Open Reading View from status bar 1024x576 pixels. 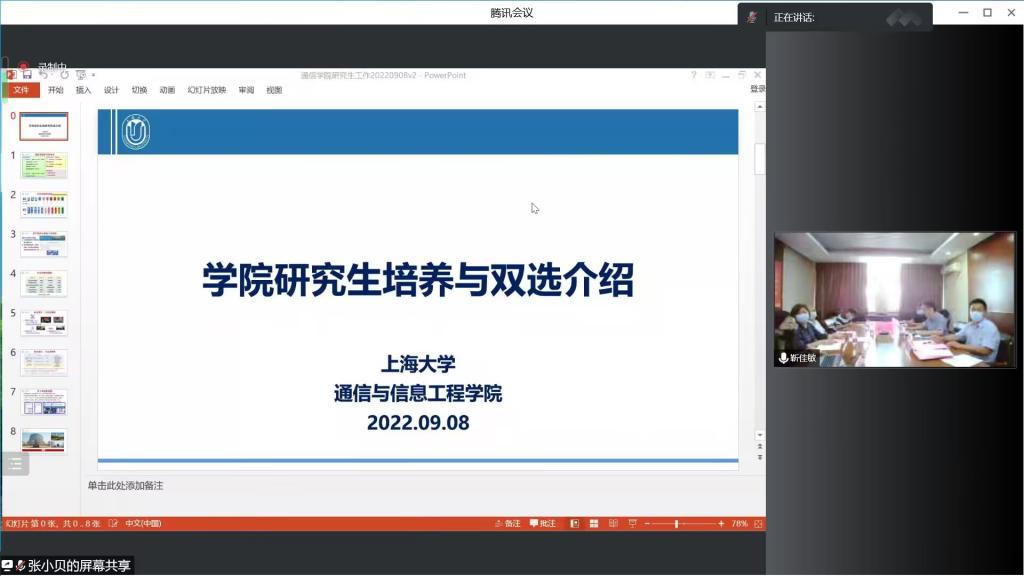pyautogui.click(x=612, y=523)
